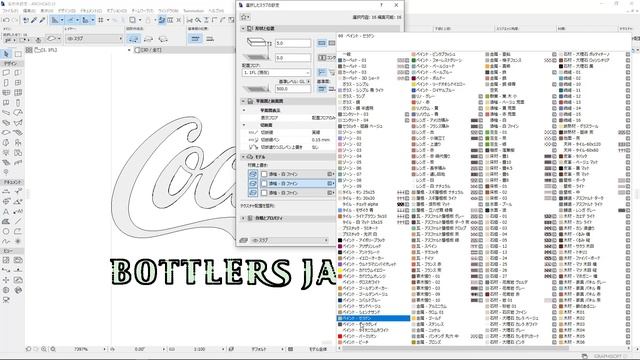Viewport: 640px width, 360px height.
Task: Click the Undo arrow icon
Action: 6,20
